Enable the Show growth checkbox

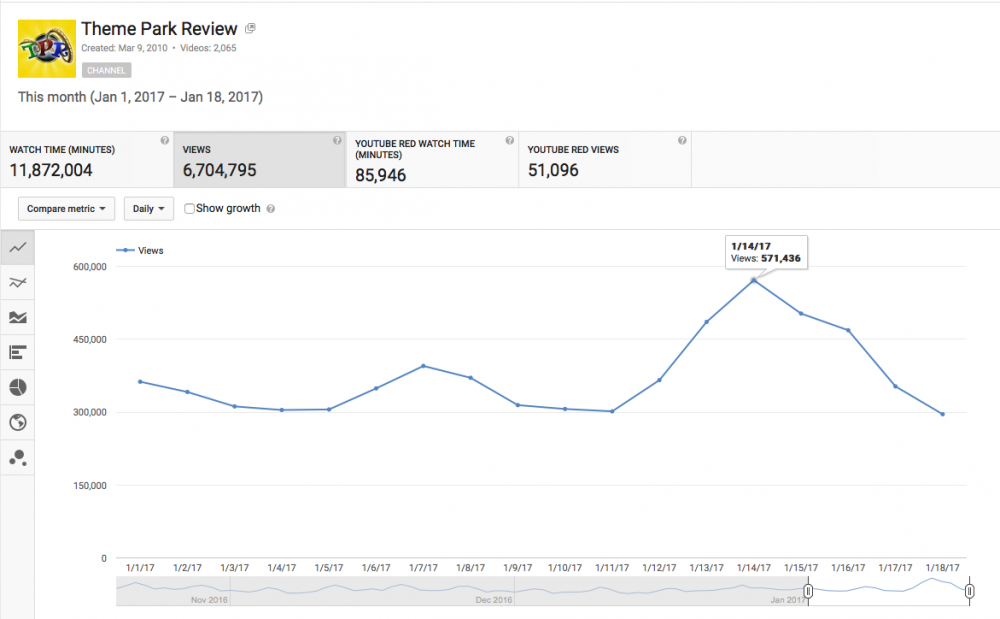[x=190, y=209]
